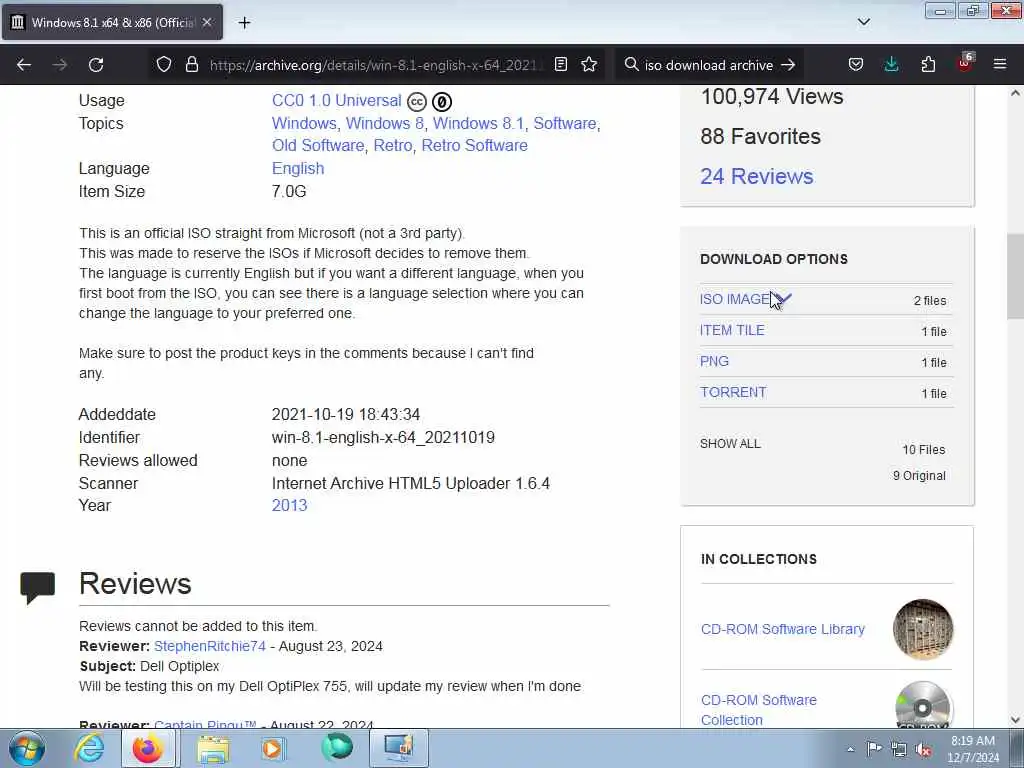The image size is (1024, 768).
Task: Launch Internet Explorer from taskbar
Action: coord(89,748)
